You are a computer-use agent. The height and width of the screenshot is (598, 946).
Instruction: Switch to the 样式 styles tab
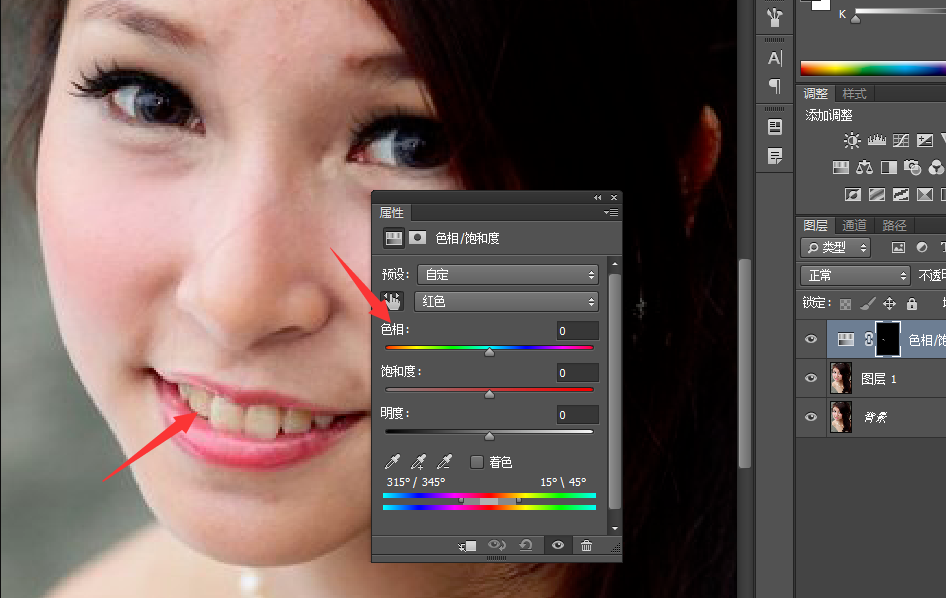[x=854, y=93]
